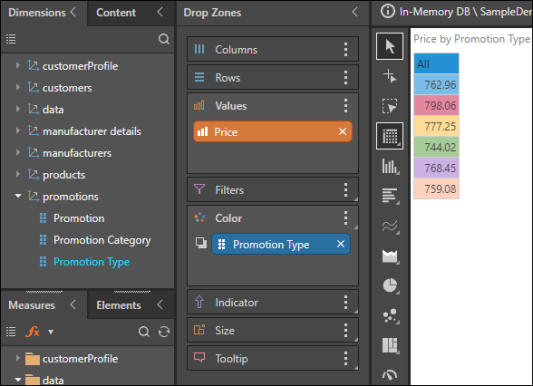Expand the customers dimension node
This screenshot has width=533, height=386.
point(18,87)
